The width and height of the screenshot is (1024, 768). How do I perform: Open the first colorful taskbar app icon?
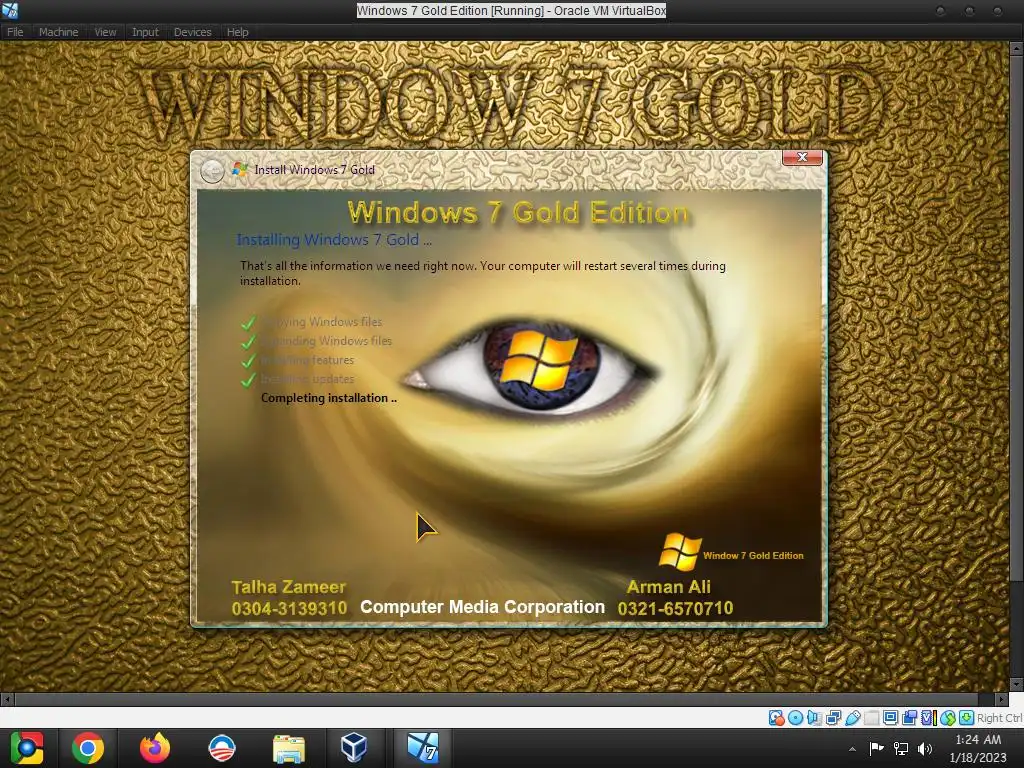[x=27, y=748]
